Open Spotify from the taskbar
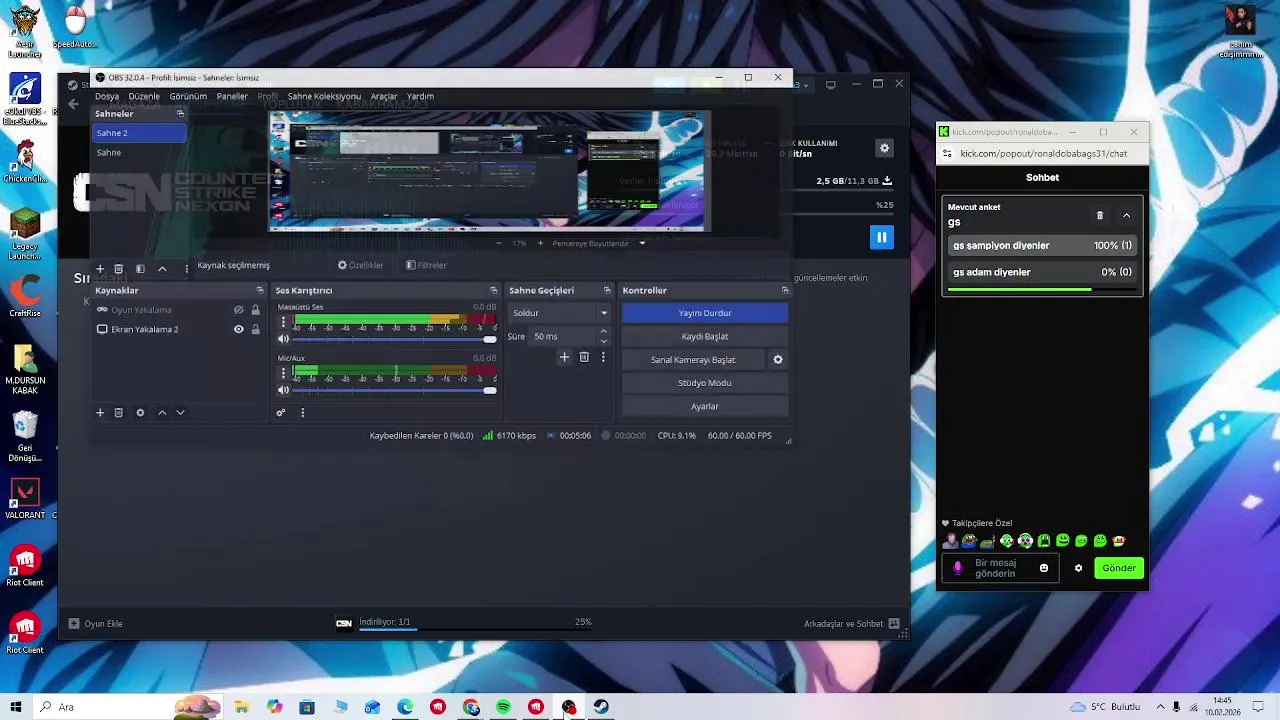This screenshot has width=1280, height=720. [x=503, y=707]
